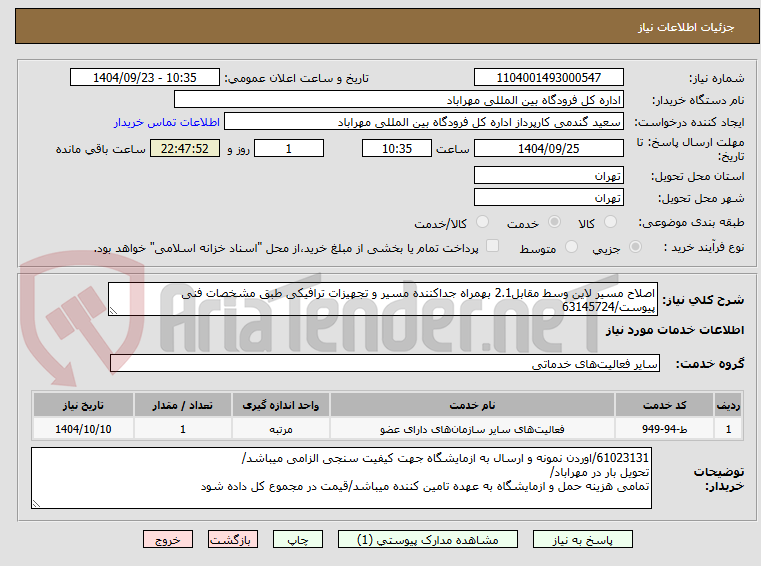Viewport: 761px width, 566px height.
Task: Click the واحد اندازه گیری column header
Action: 281,405
